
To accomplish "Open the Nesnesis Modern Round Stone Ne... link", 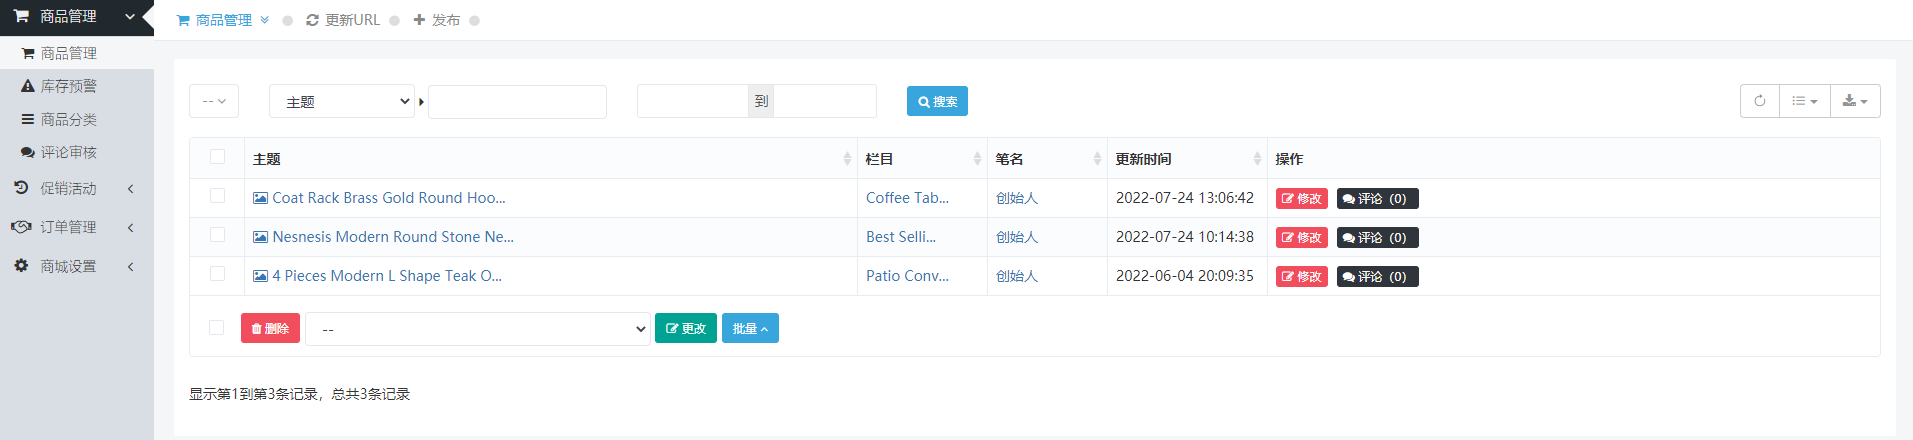I will point(393,237).
